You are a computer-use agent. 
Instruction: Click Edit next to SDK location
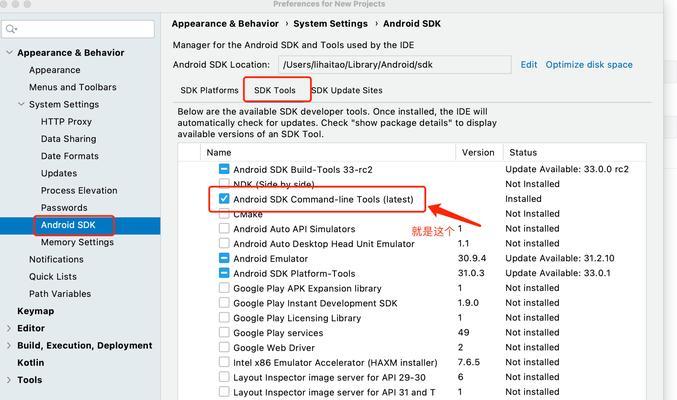point(528,65)
